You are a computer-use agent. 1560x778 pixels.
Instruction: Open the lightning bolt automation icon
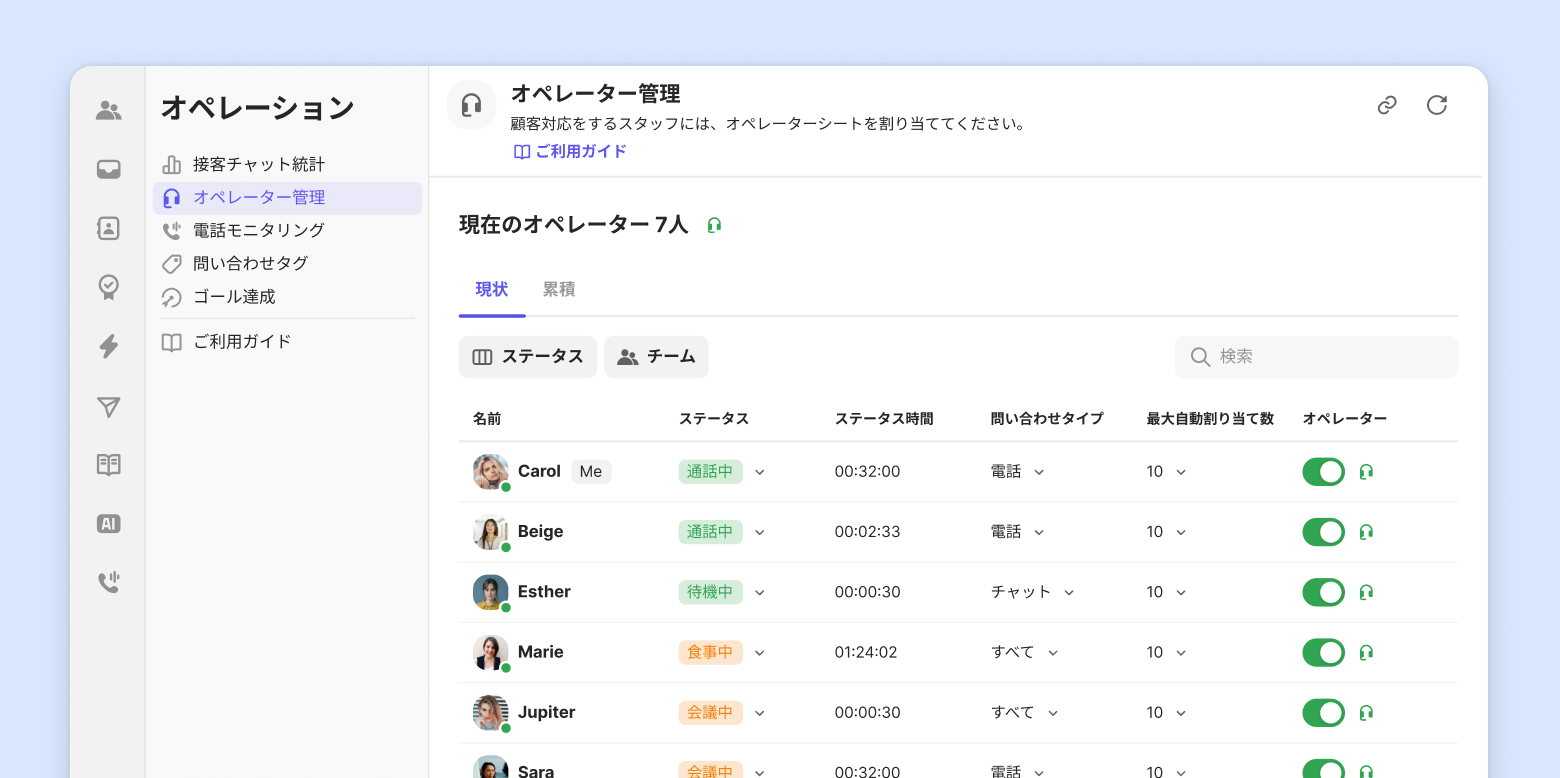(x=108, y=347)
